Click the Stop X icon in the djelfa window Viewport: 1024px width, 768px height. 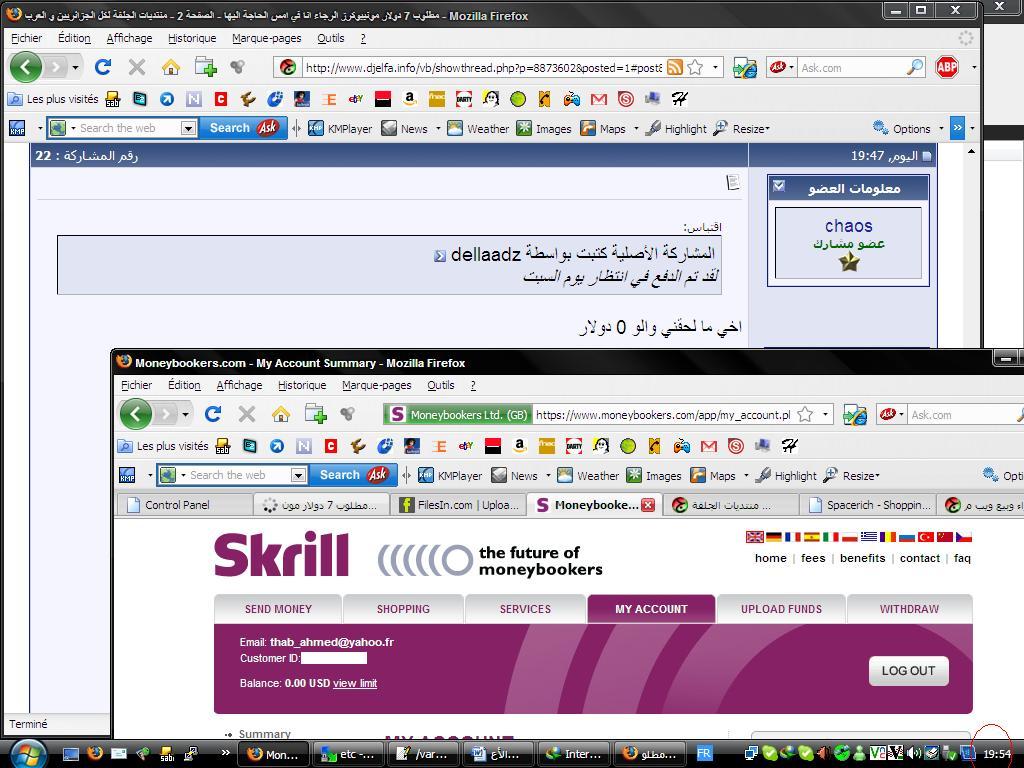(x=136, y=67)
